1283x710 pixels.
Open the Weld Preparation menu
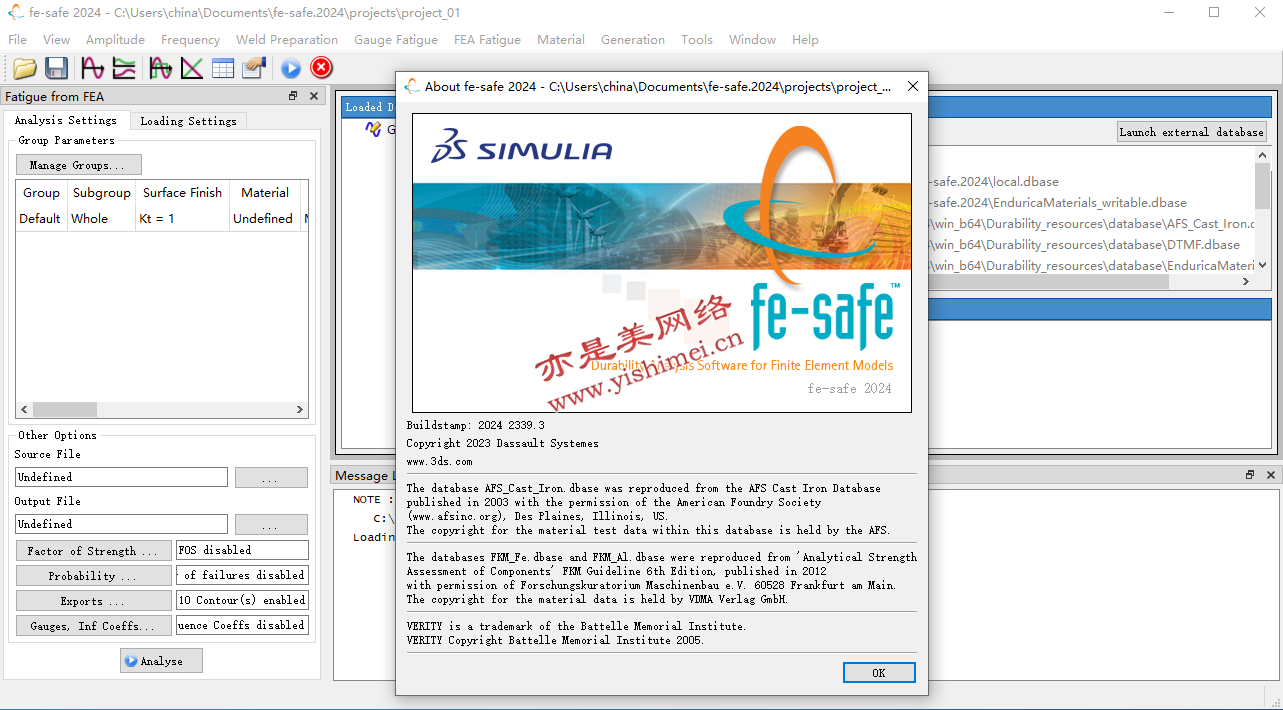pos(287,40)
